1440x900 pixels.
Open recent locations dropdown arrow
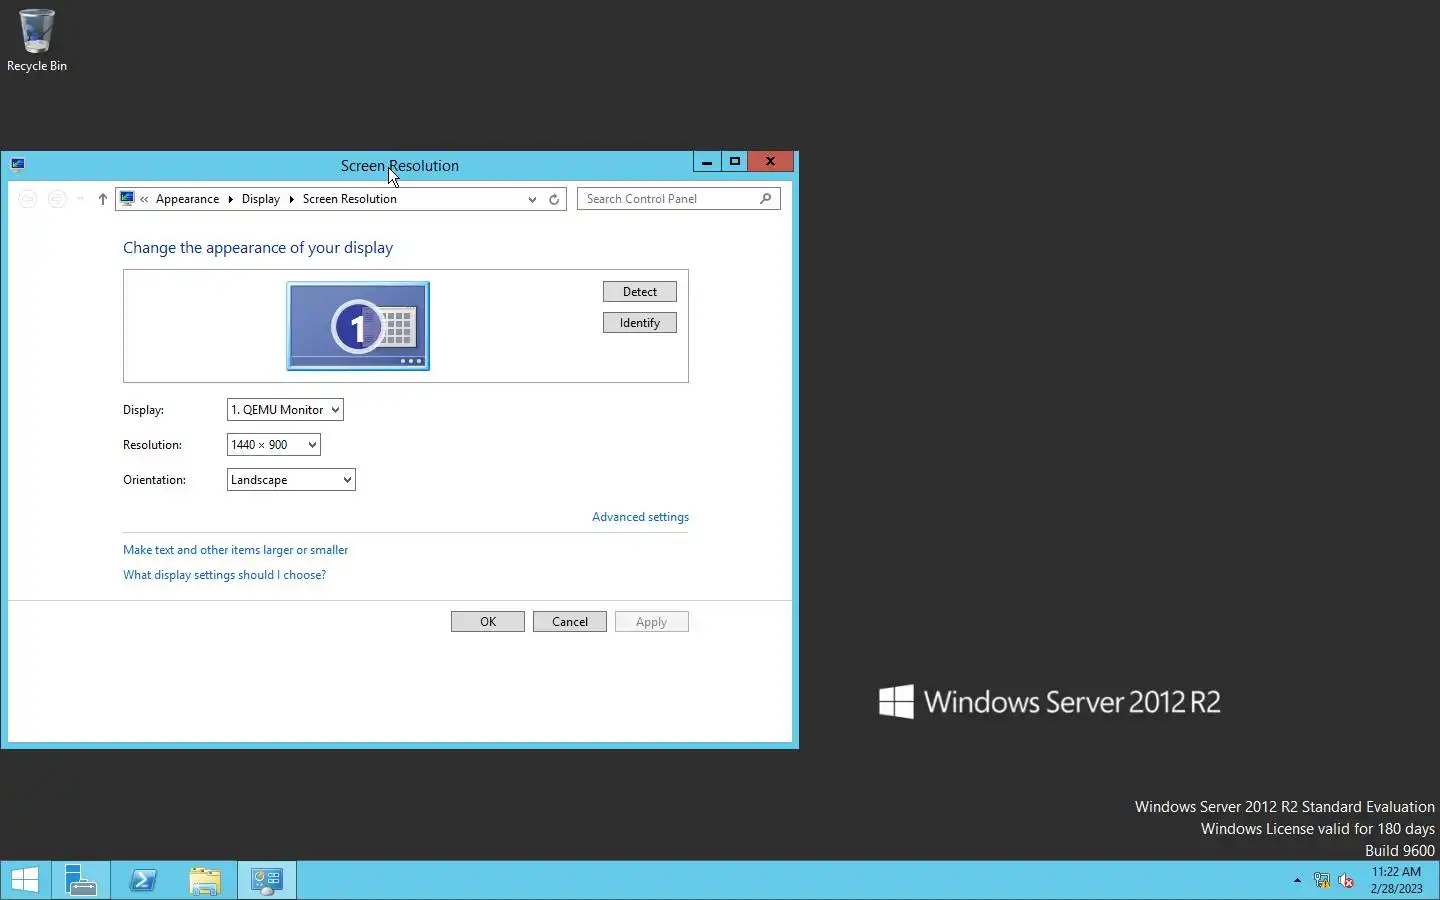tap(80, 199)
